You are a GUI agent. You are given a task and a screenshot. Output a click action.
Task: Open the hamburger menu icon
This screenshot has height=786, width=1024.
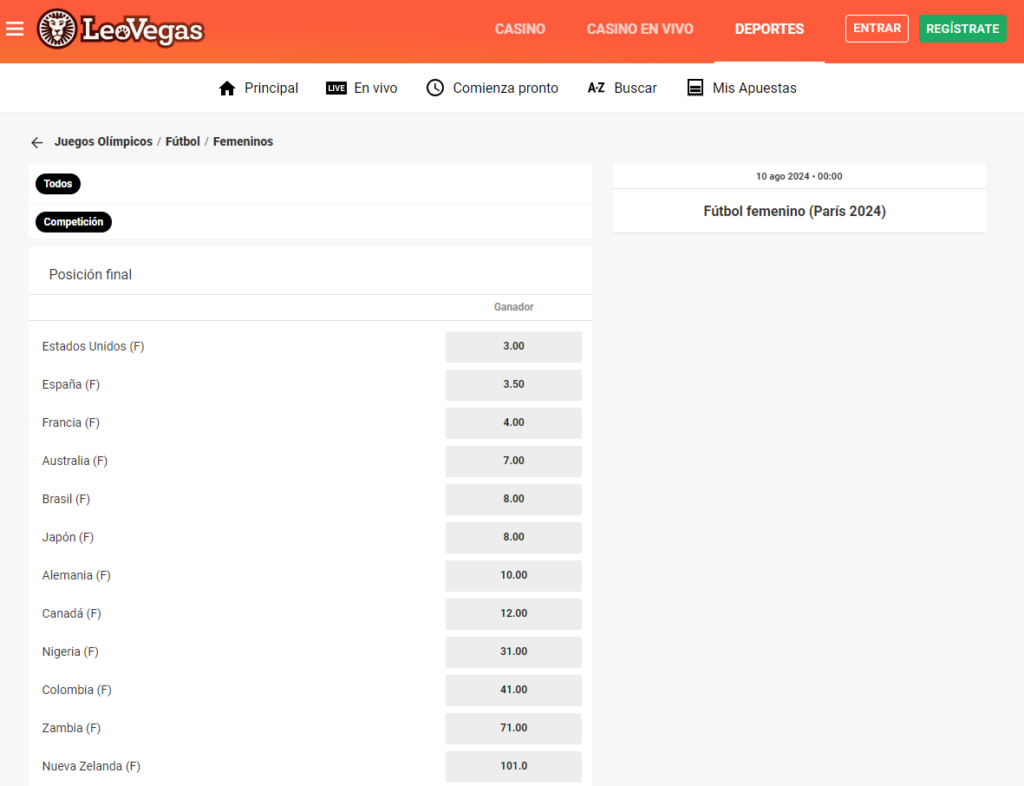15,29
